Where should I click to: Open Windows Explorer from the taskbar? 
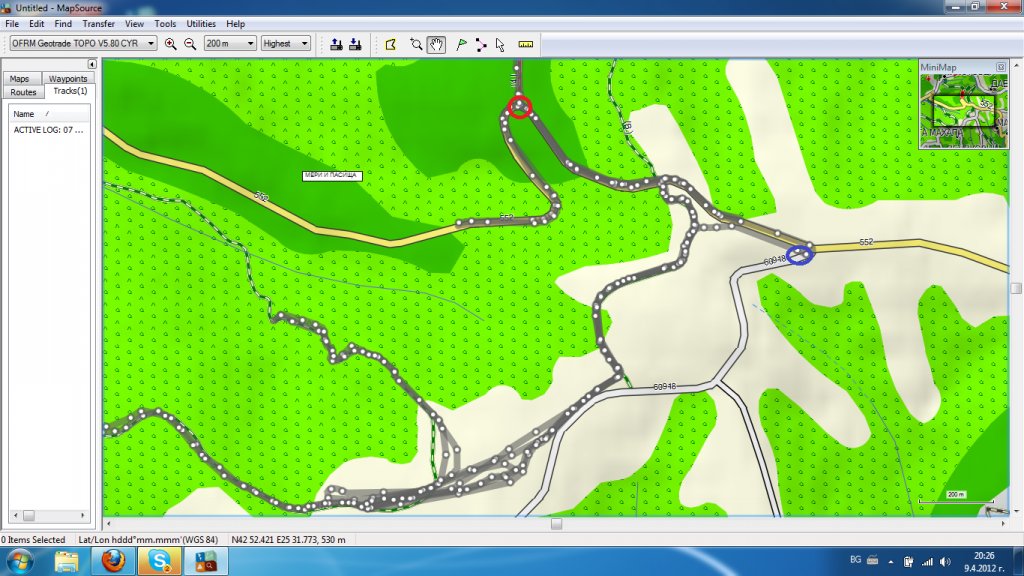point(66,561)
